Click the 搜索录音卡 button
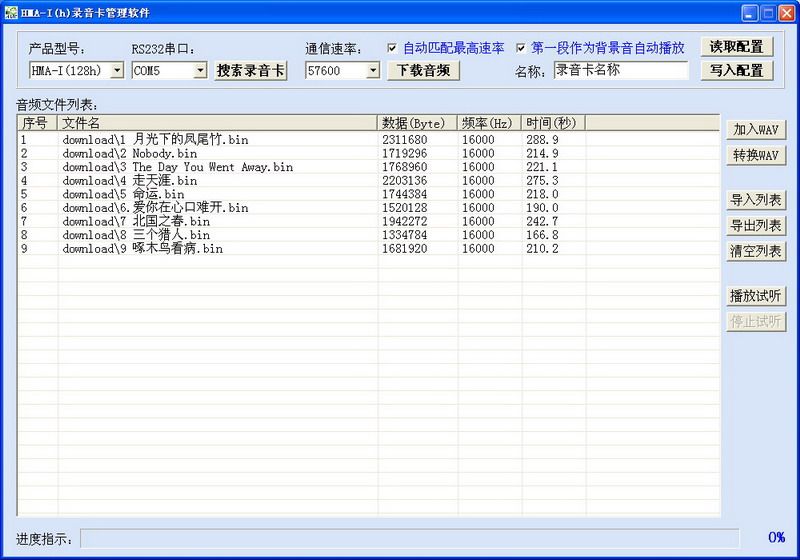 pyautogui.click(x=251, y=70)
